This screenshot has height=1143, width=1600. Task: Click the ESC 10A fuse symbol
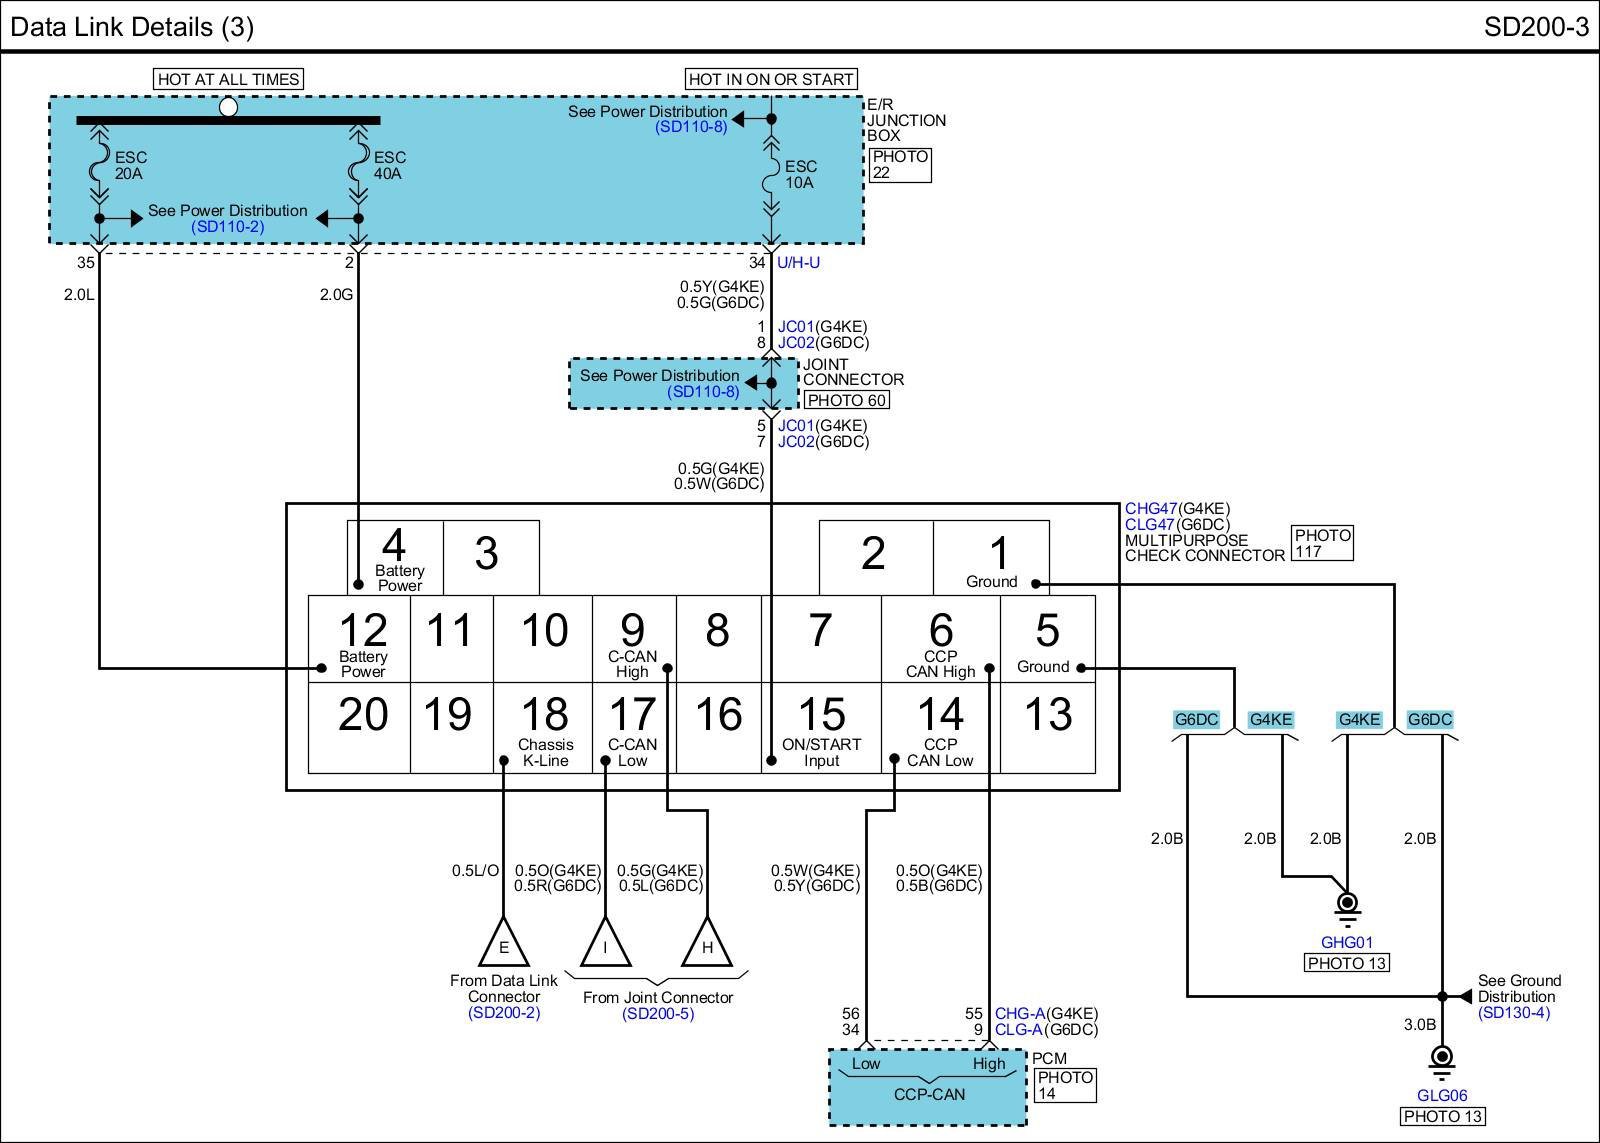[x=771, y=175]
